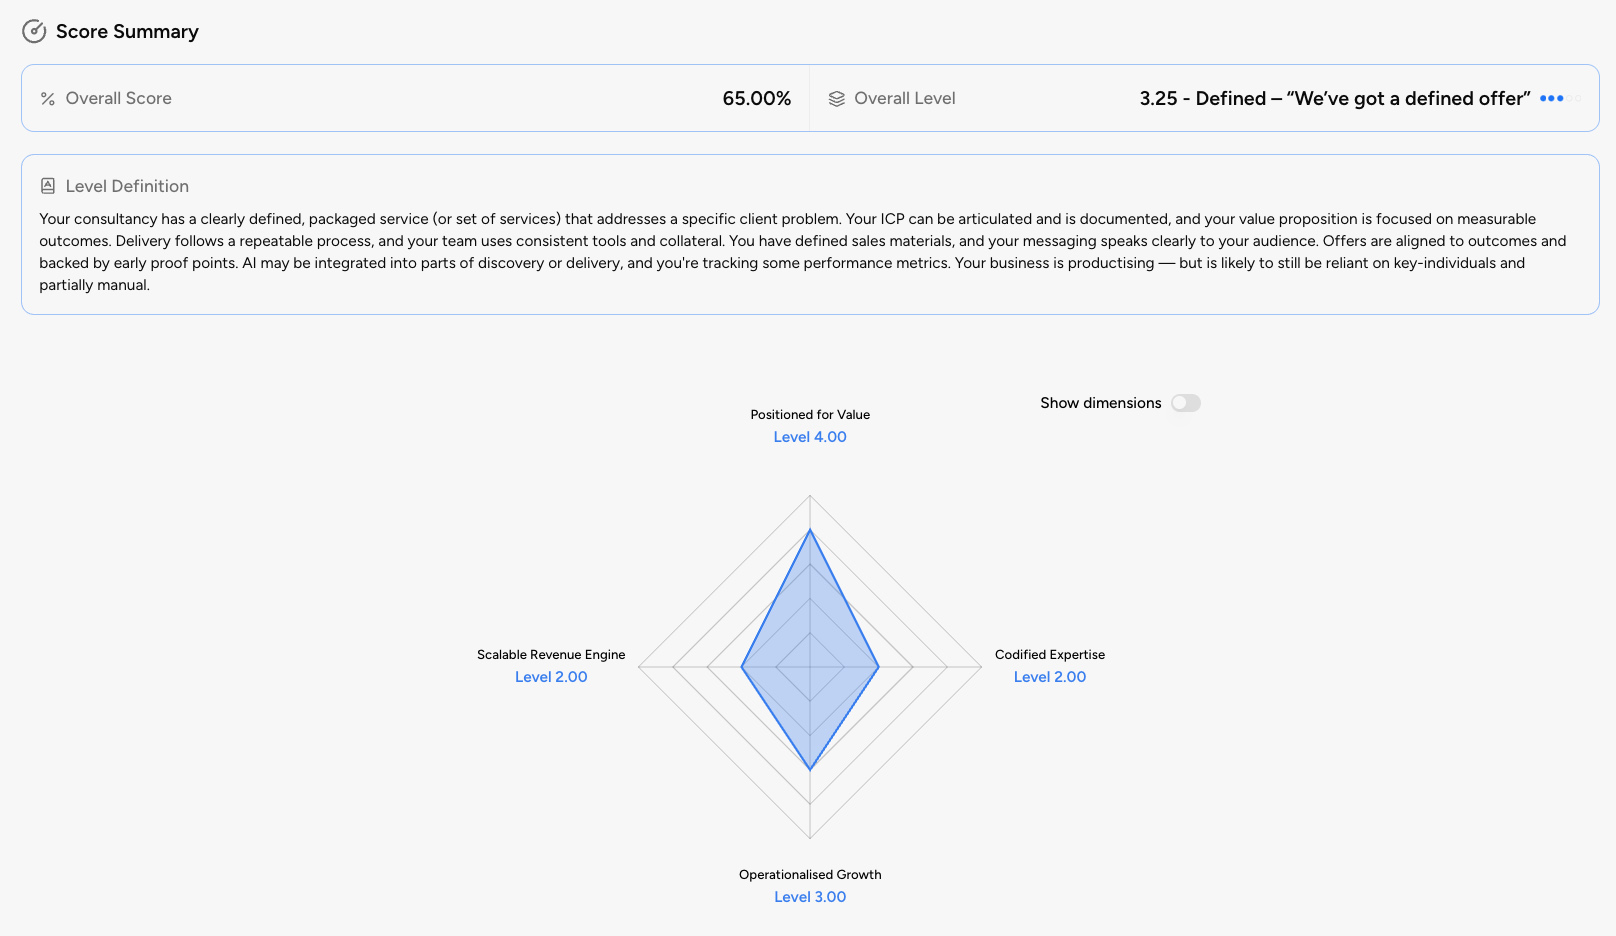Click the document icon next to Level Definition
The width and height of the screenshot is (1616, 936).
[x=47, y=186]
